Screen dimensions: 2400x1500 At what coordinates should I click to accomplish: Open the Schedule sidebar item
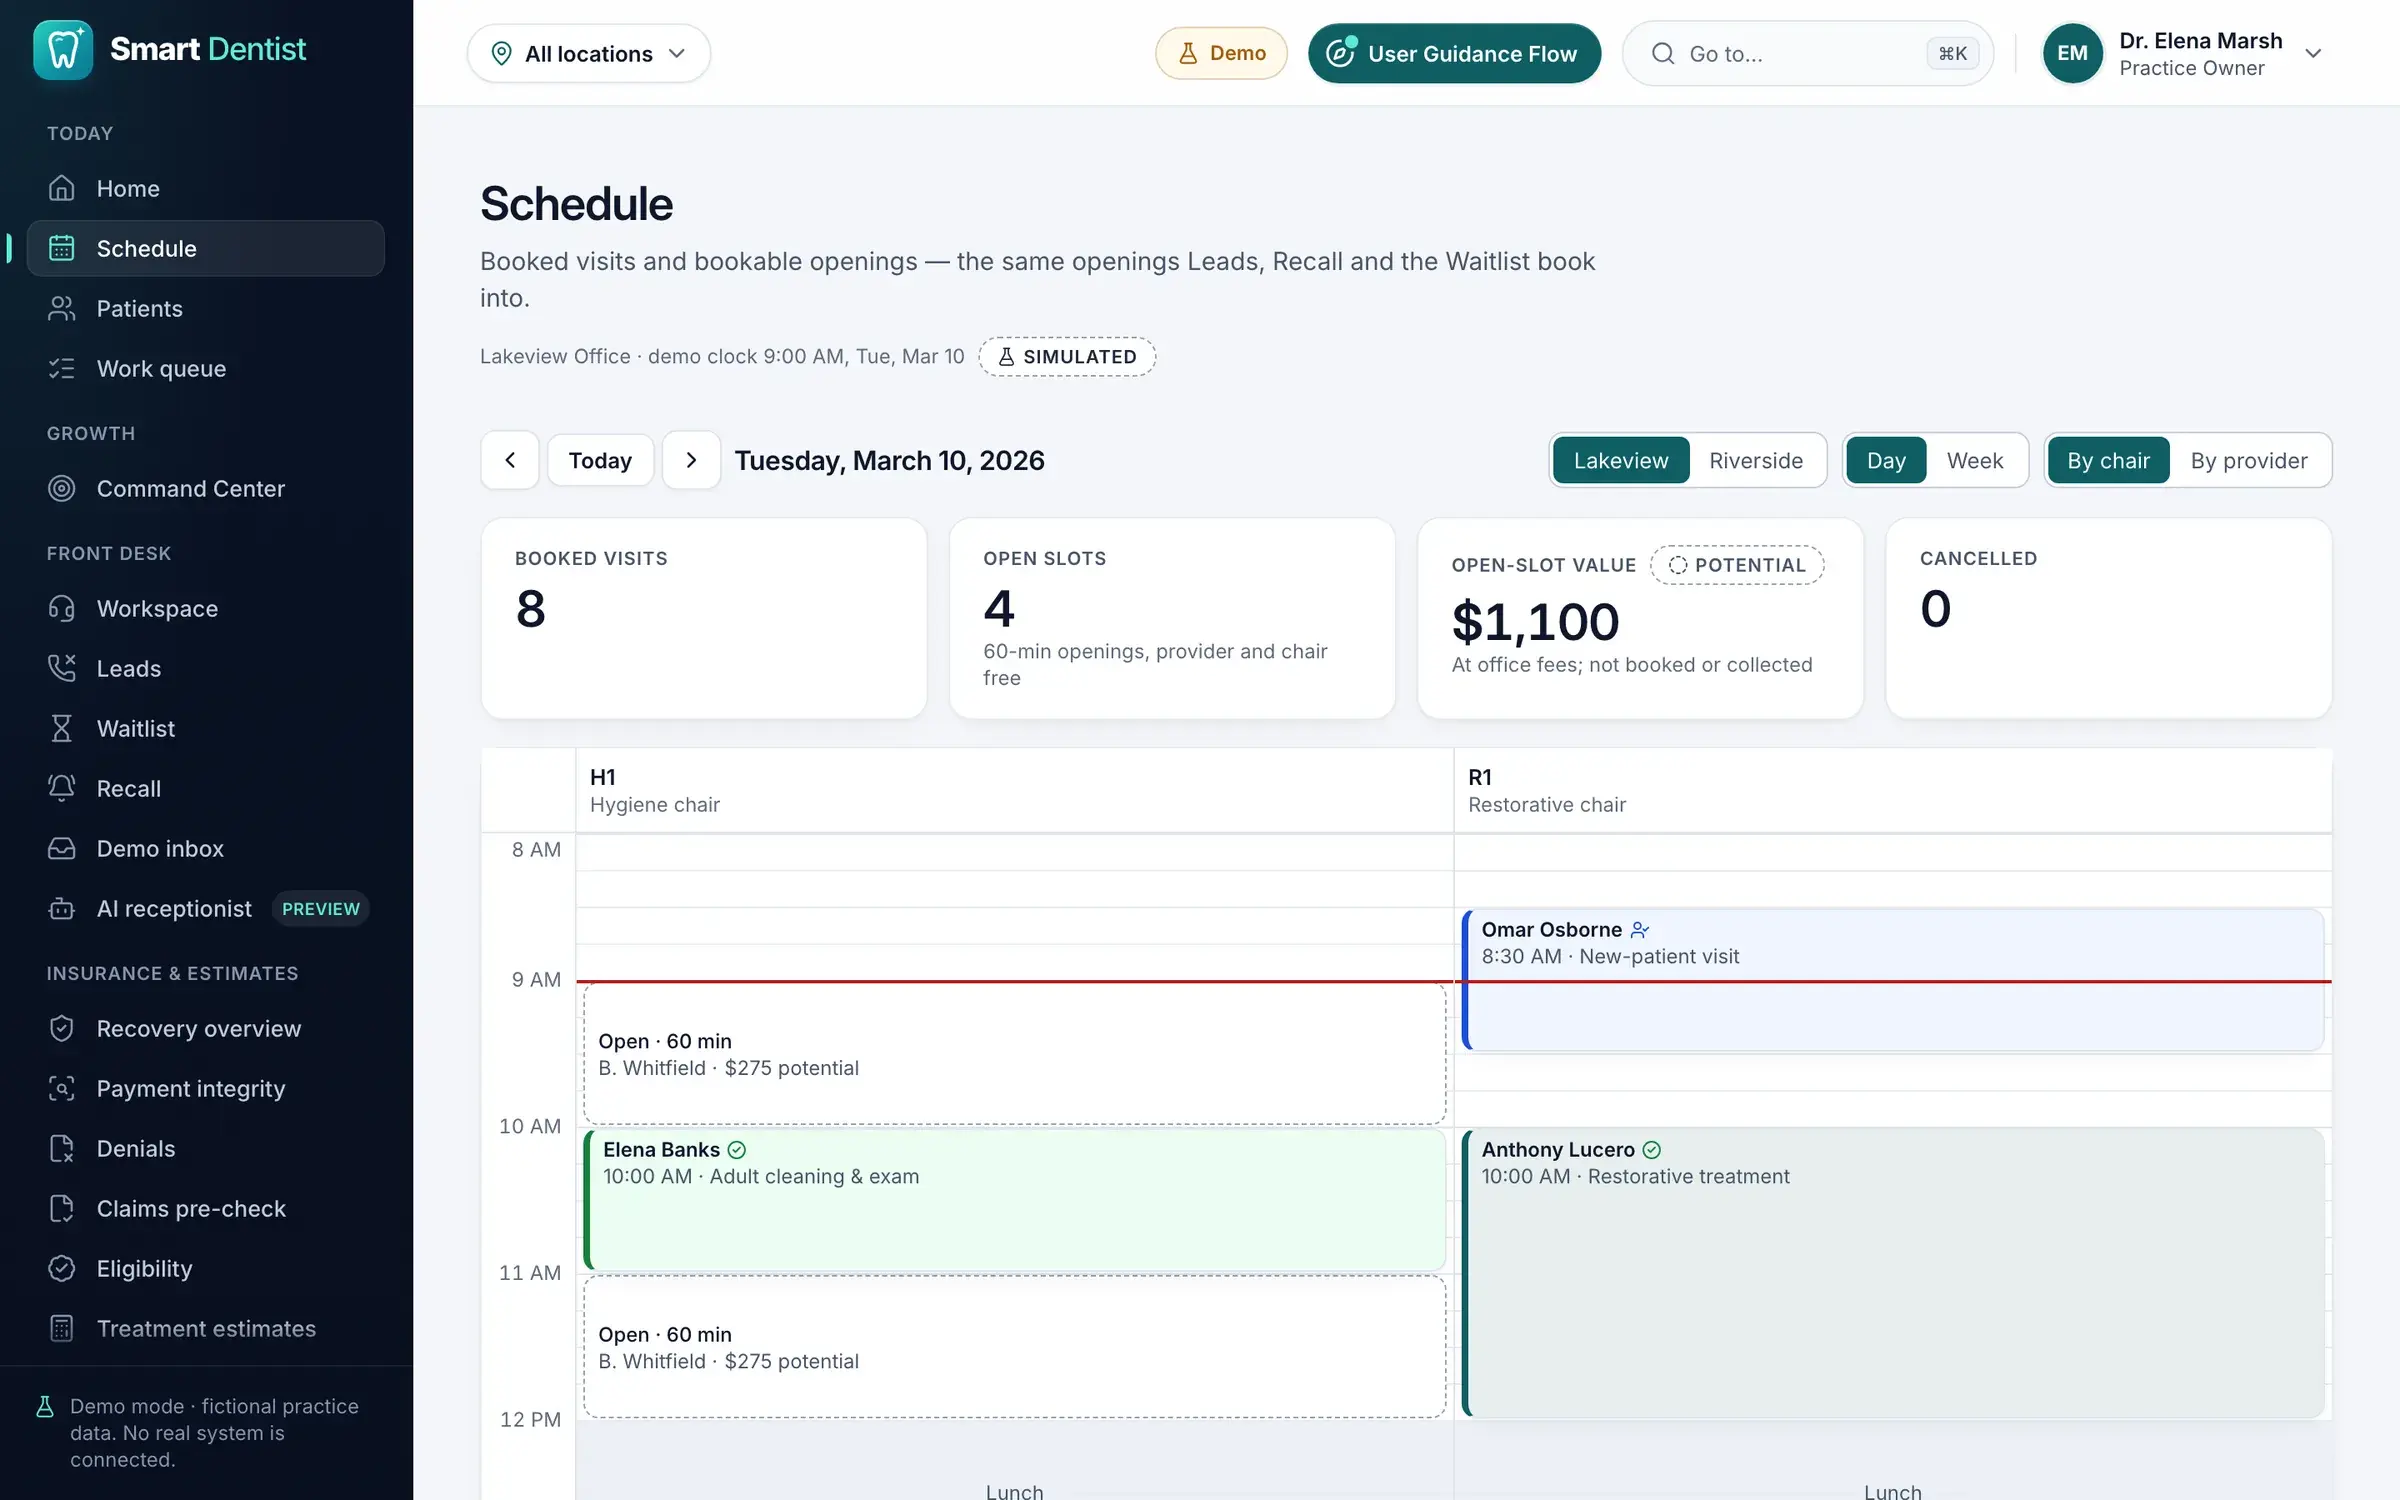point(206,248)
